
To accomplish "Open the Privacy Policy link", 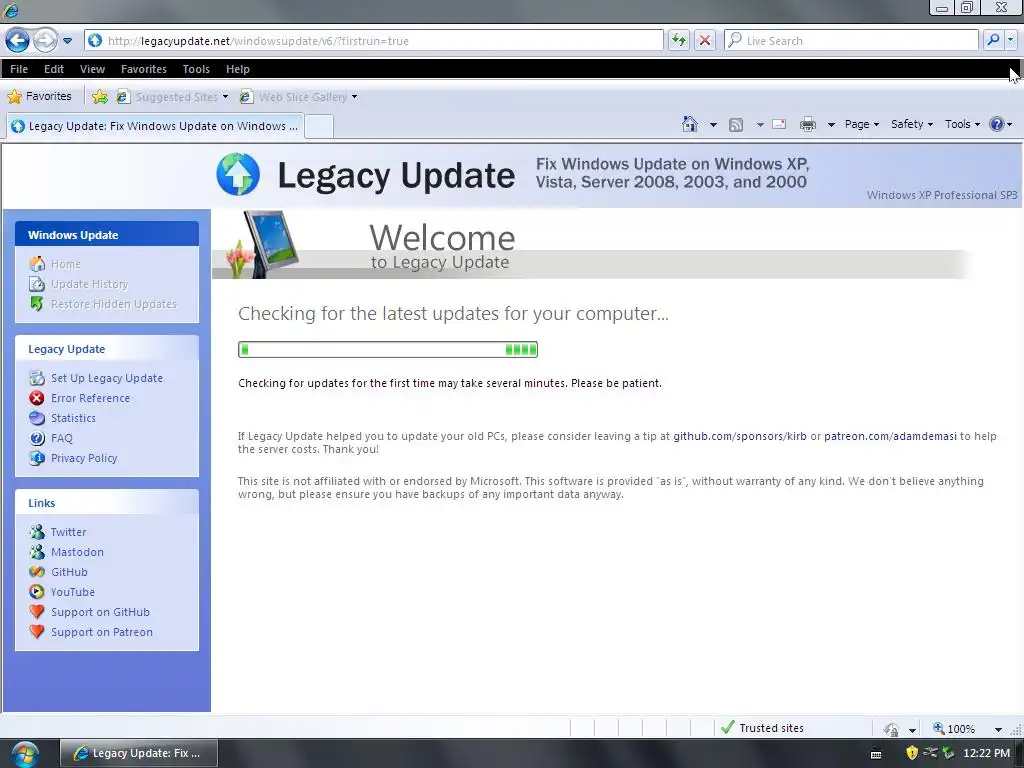I will click(x=84, y=458).
